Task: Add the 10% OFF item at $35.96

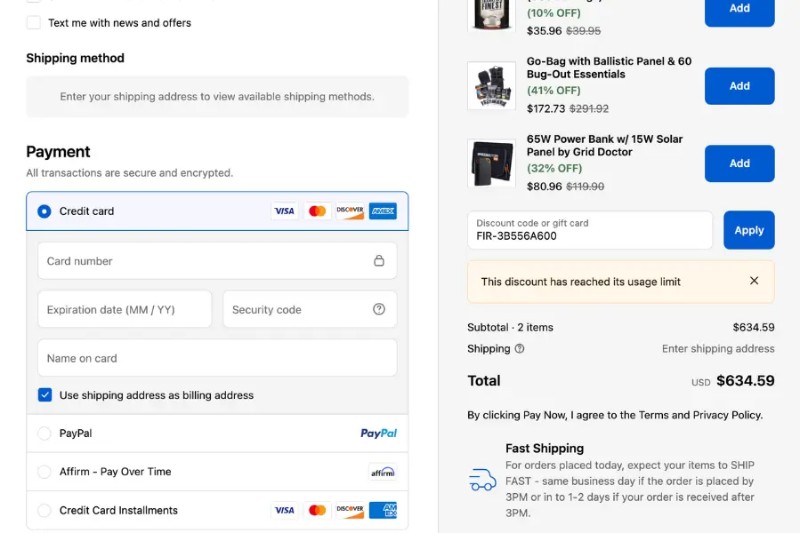Action: coord(739,10)
